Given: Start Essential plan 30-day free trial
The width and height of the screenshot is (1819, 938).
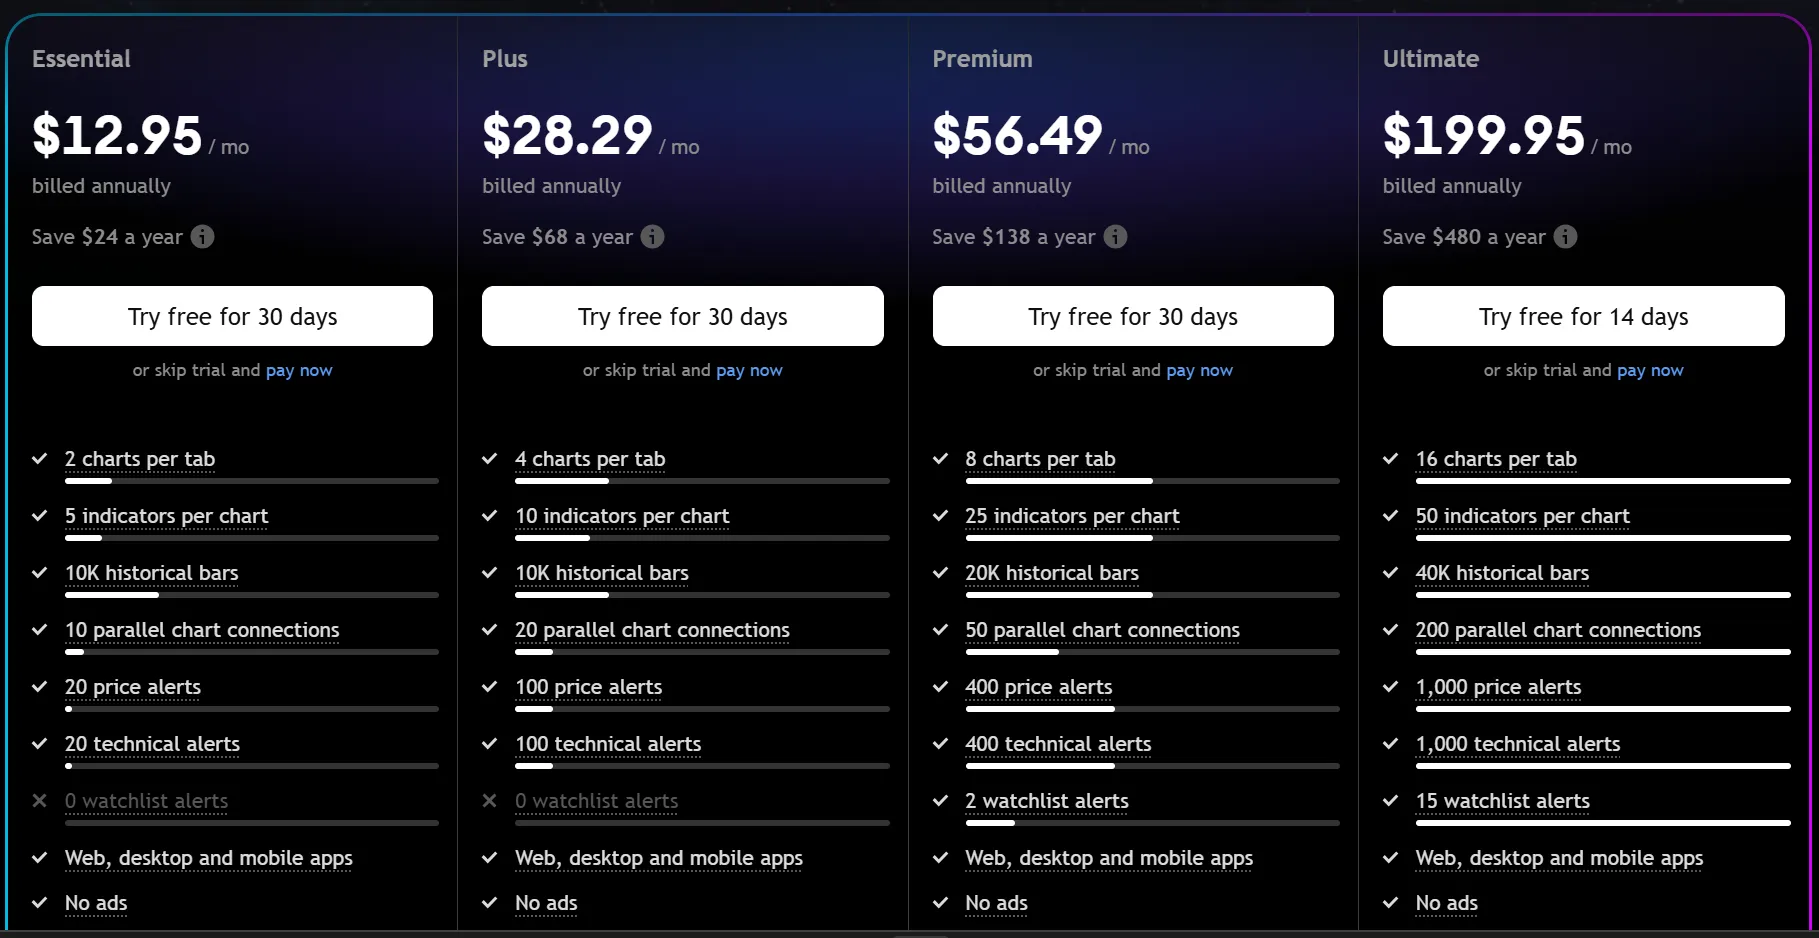Looking at the screenshot, I should tap(232, 316).
